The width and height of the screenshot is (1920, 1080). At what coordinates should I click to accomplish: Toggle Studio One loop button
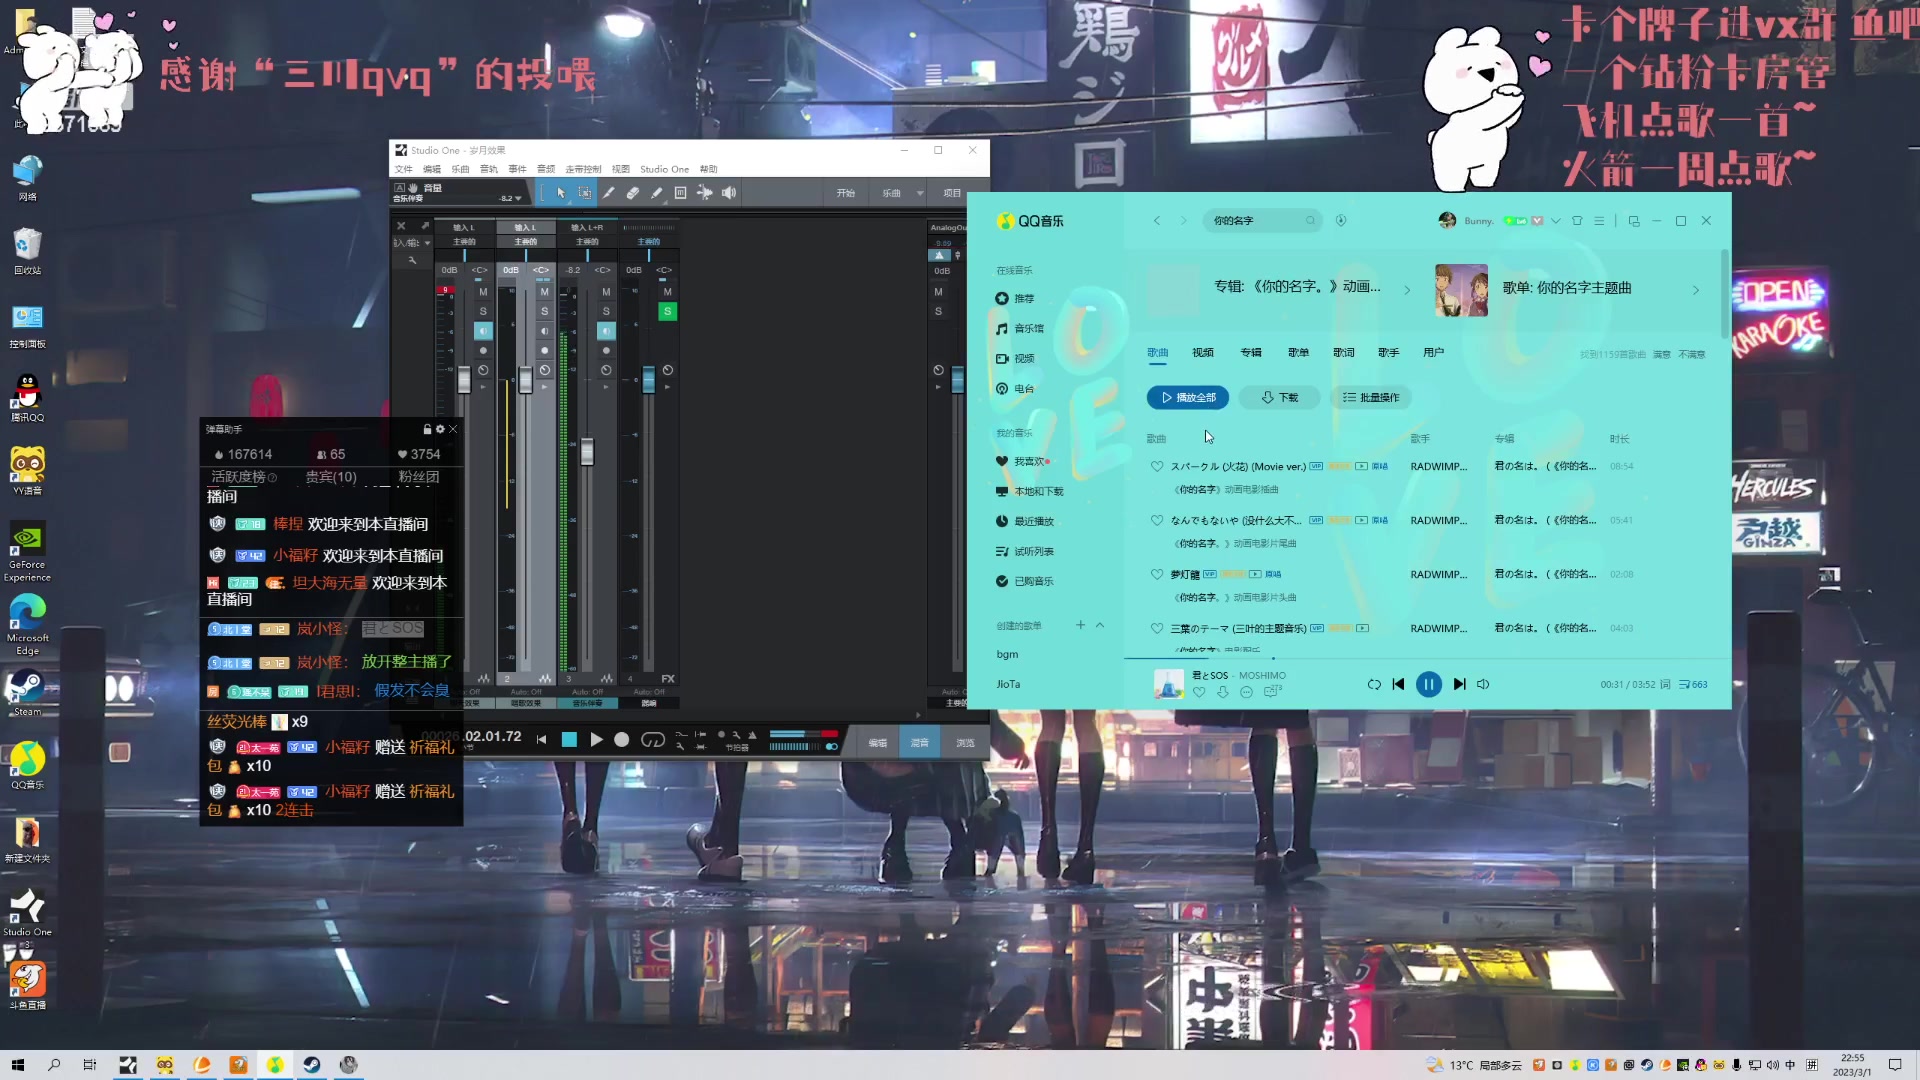pyautogui.click(x=653, y=740)
